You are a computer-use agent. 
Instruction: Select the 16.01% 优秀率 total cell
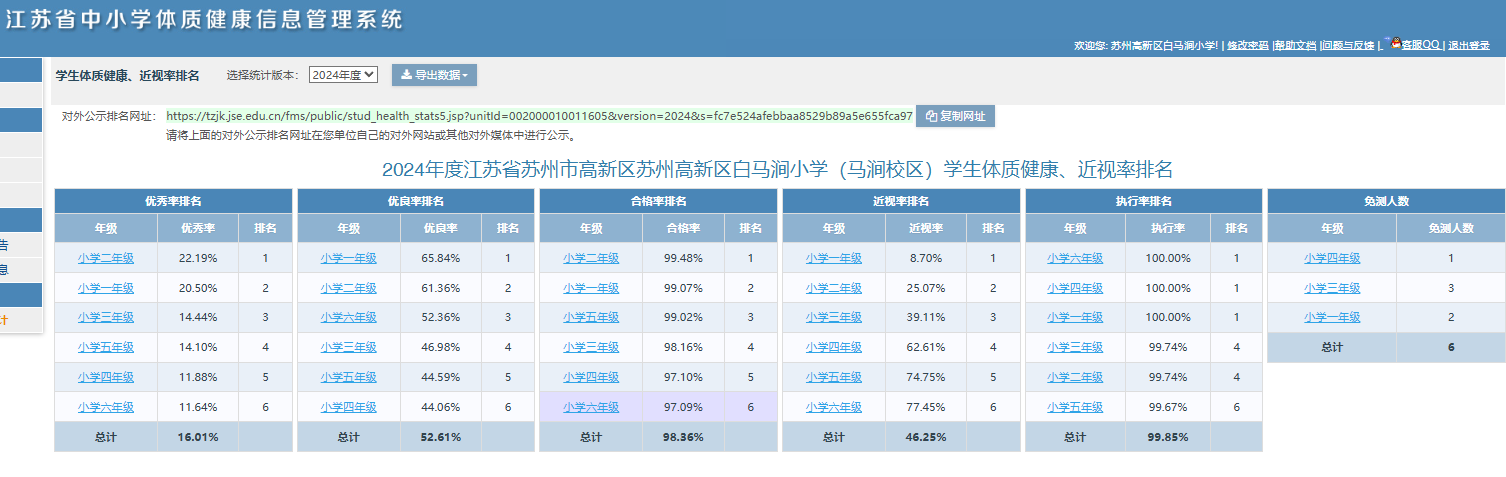[x=198, y=436]
